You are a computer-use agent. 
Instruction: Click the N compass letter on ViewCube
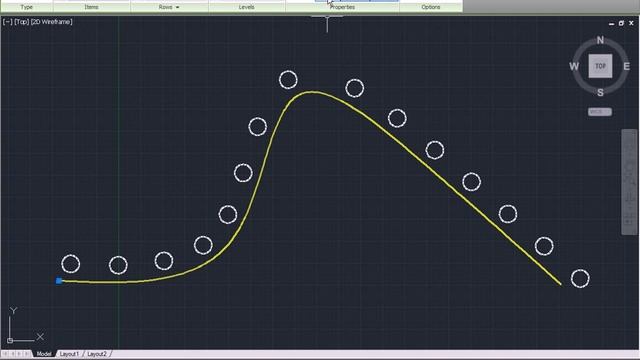[600, 40]
